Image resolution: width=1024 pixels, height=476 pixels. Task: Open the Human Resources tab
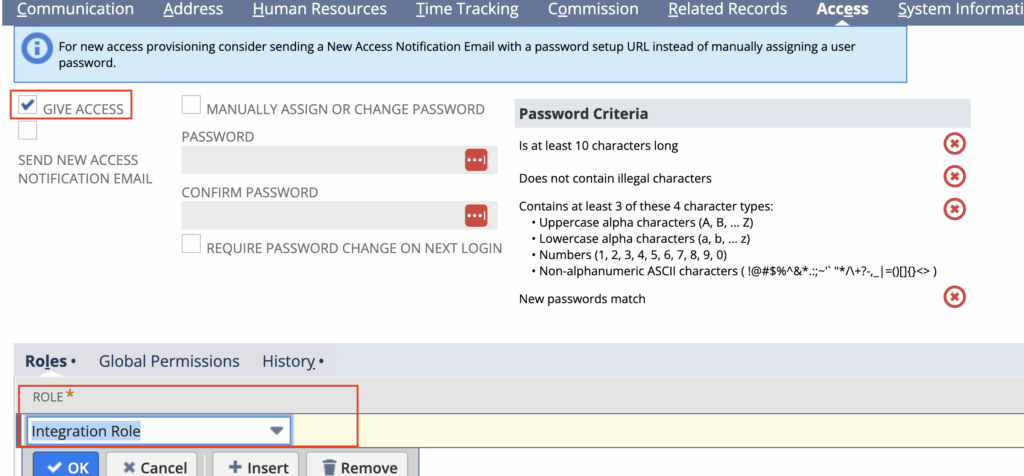tap(319, 9)
